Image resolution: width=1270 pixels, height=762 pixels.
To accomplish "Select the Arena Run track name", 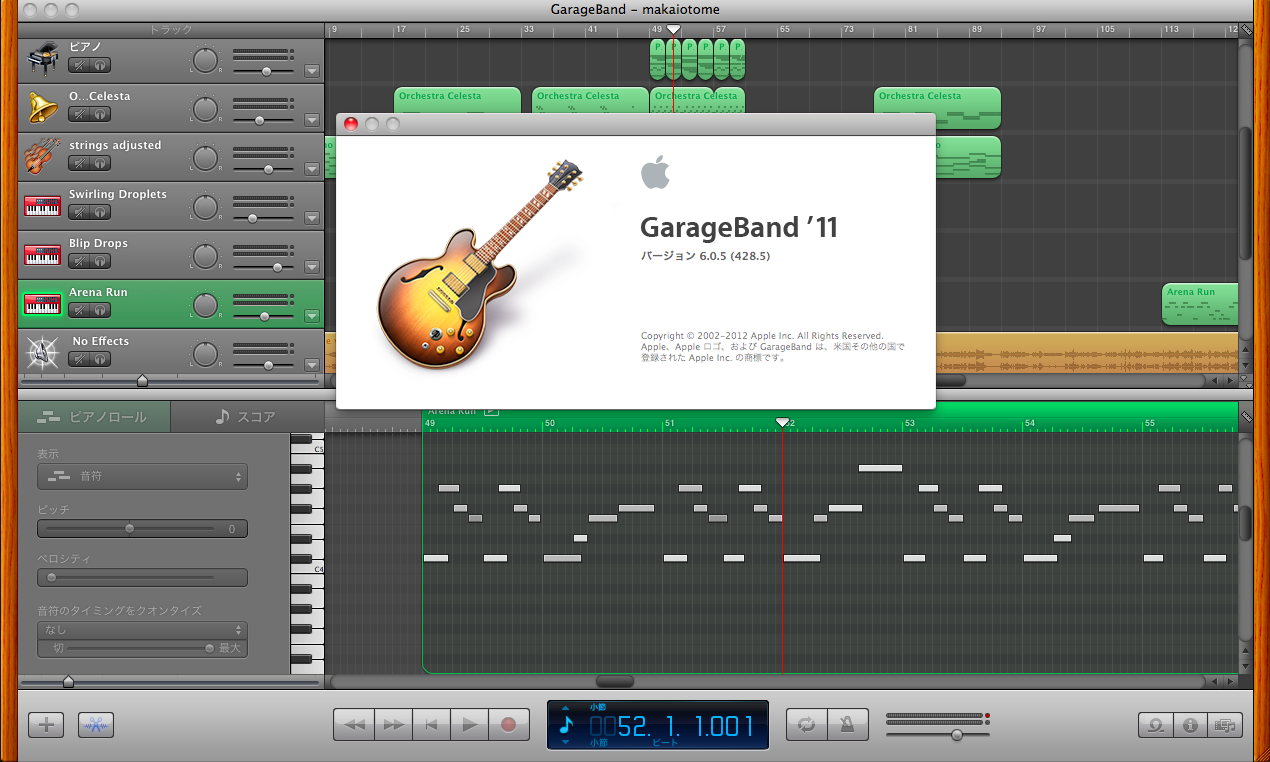I will (x=98, y=292).
